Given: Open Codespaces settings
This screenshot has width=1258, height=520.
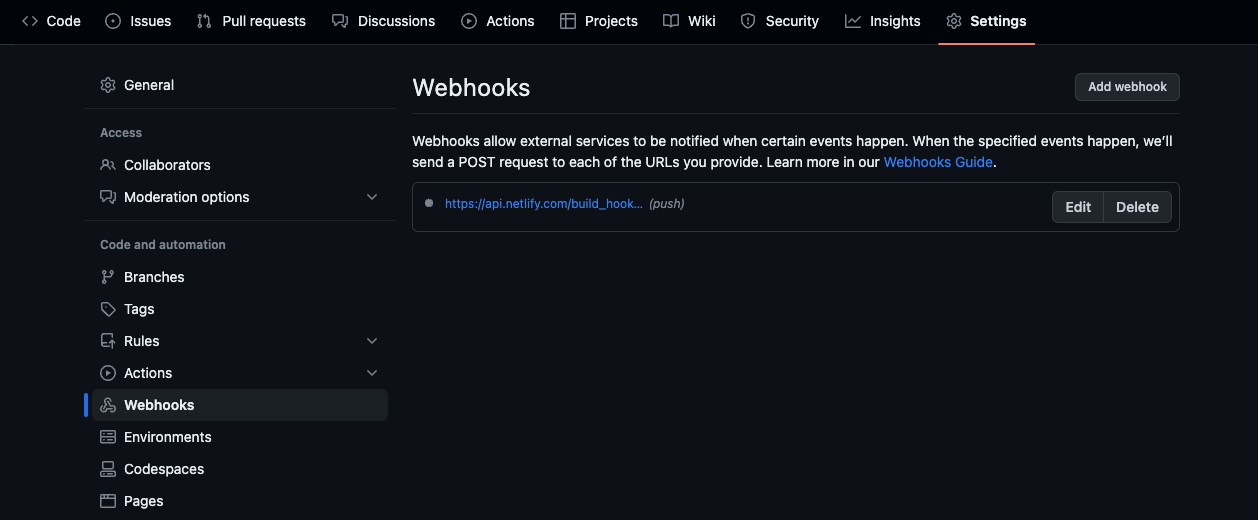Looking at the screenshot, I should [x=240, y=469].
